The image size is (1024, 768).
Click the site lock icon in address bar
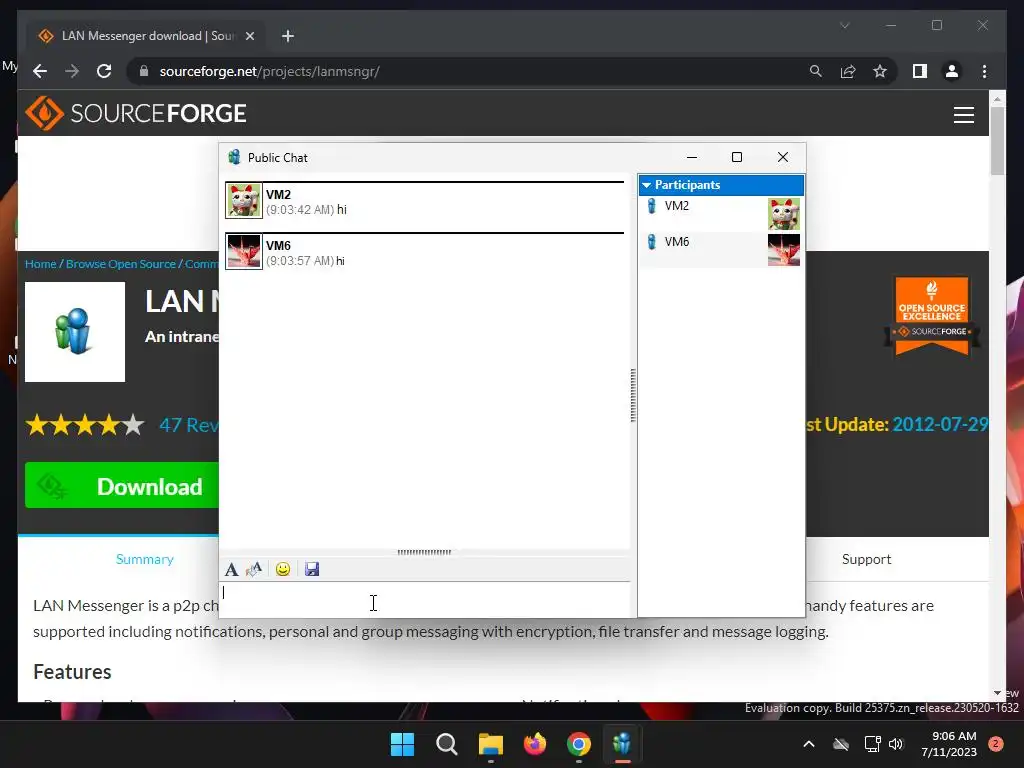144,71
